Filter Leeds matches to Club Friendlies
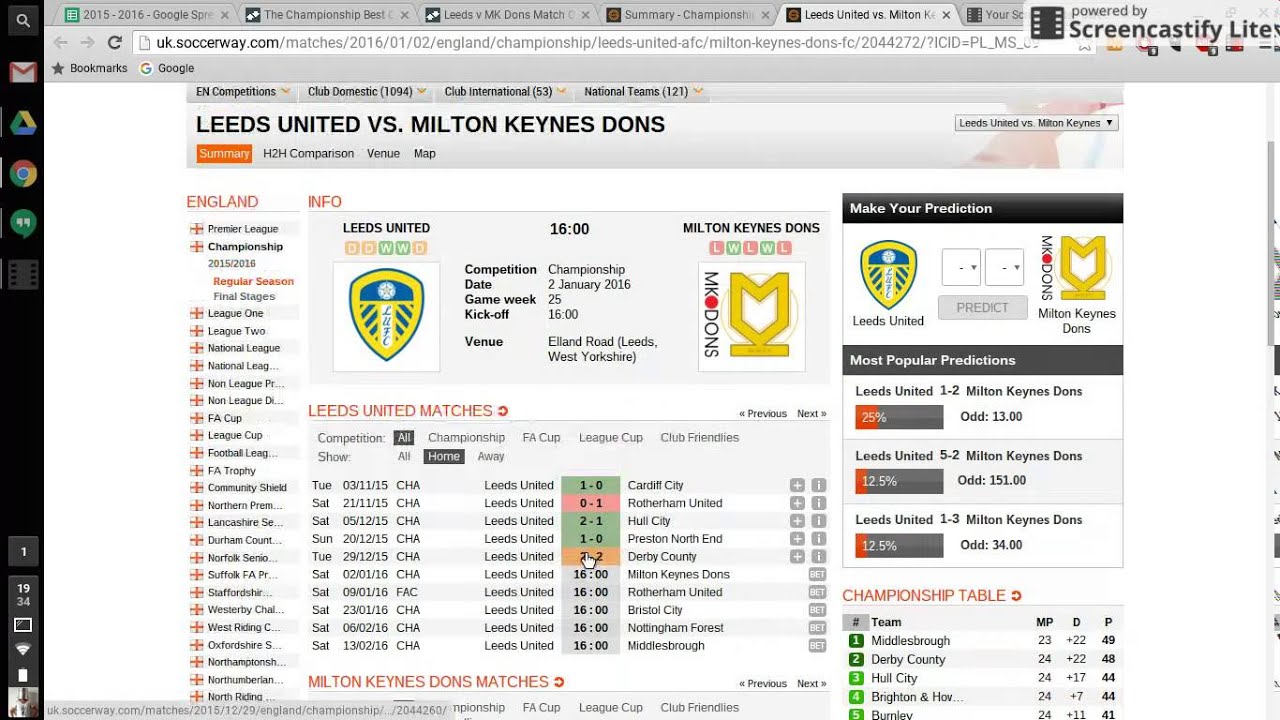The height and width of the screenshot is (720, 1280). click(699, 438)
